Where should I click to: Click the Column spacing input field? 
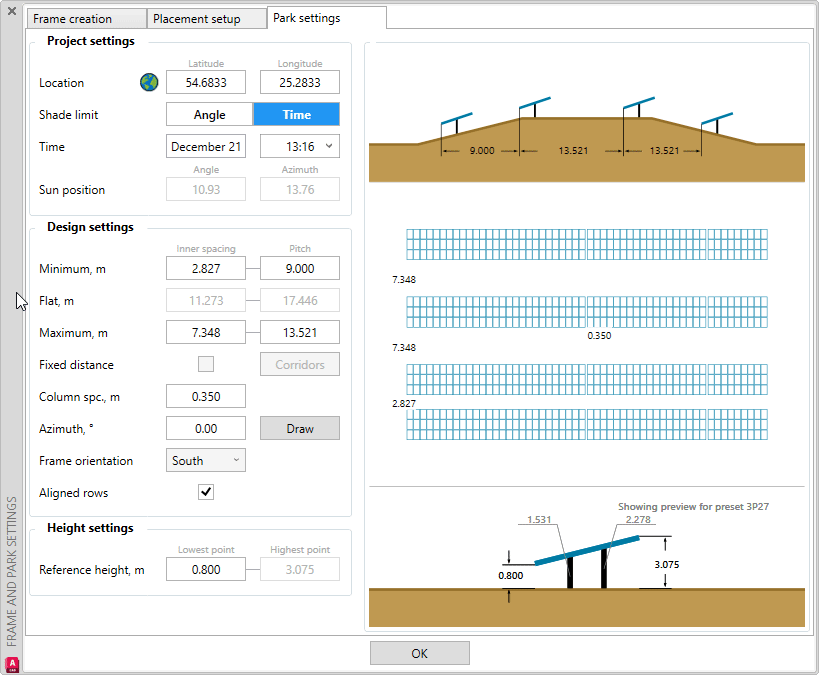(x=205, y=397)
